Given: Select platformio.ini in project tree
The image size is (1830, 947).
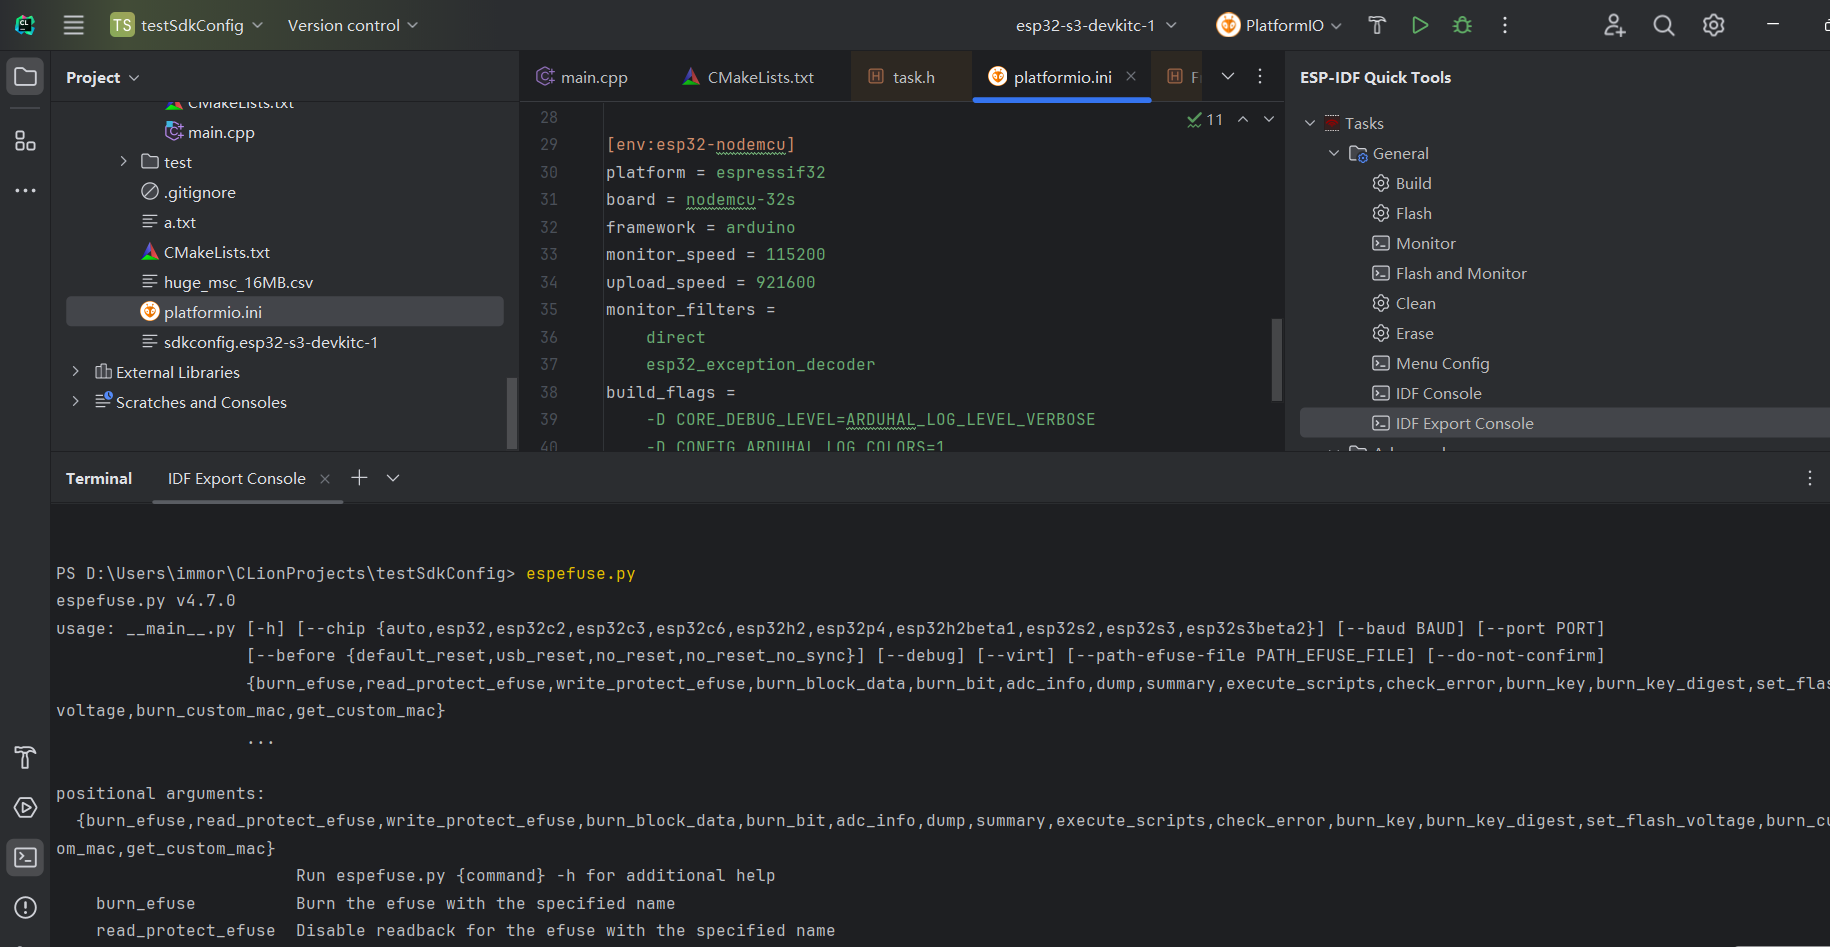Looking at the screenshot, I should tap(285, 312).
